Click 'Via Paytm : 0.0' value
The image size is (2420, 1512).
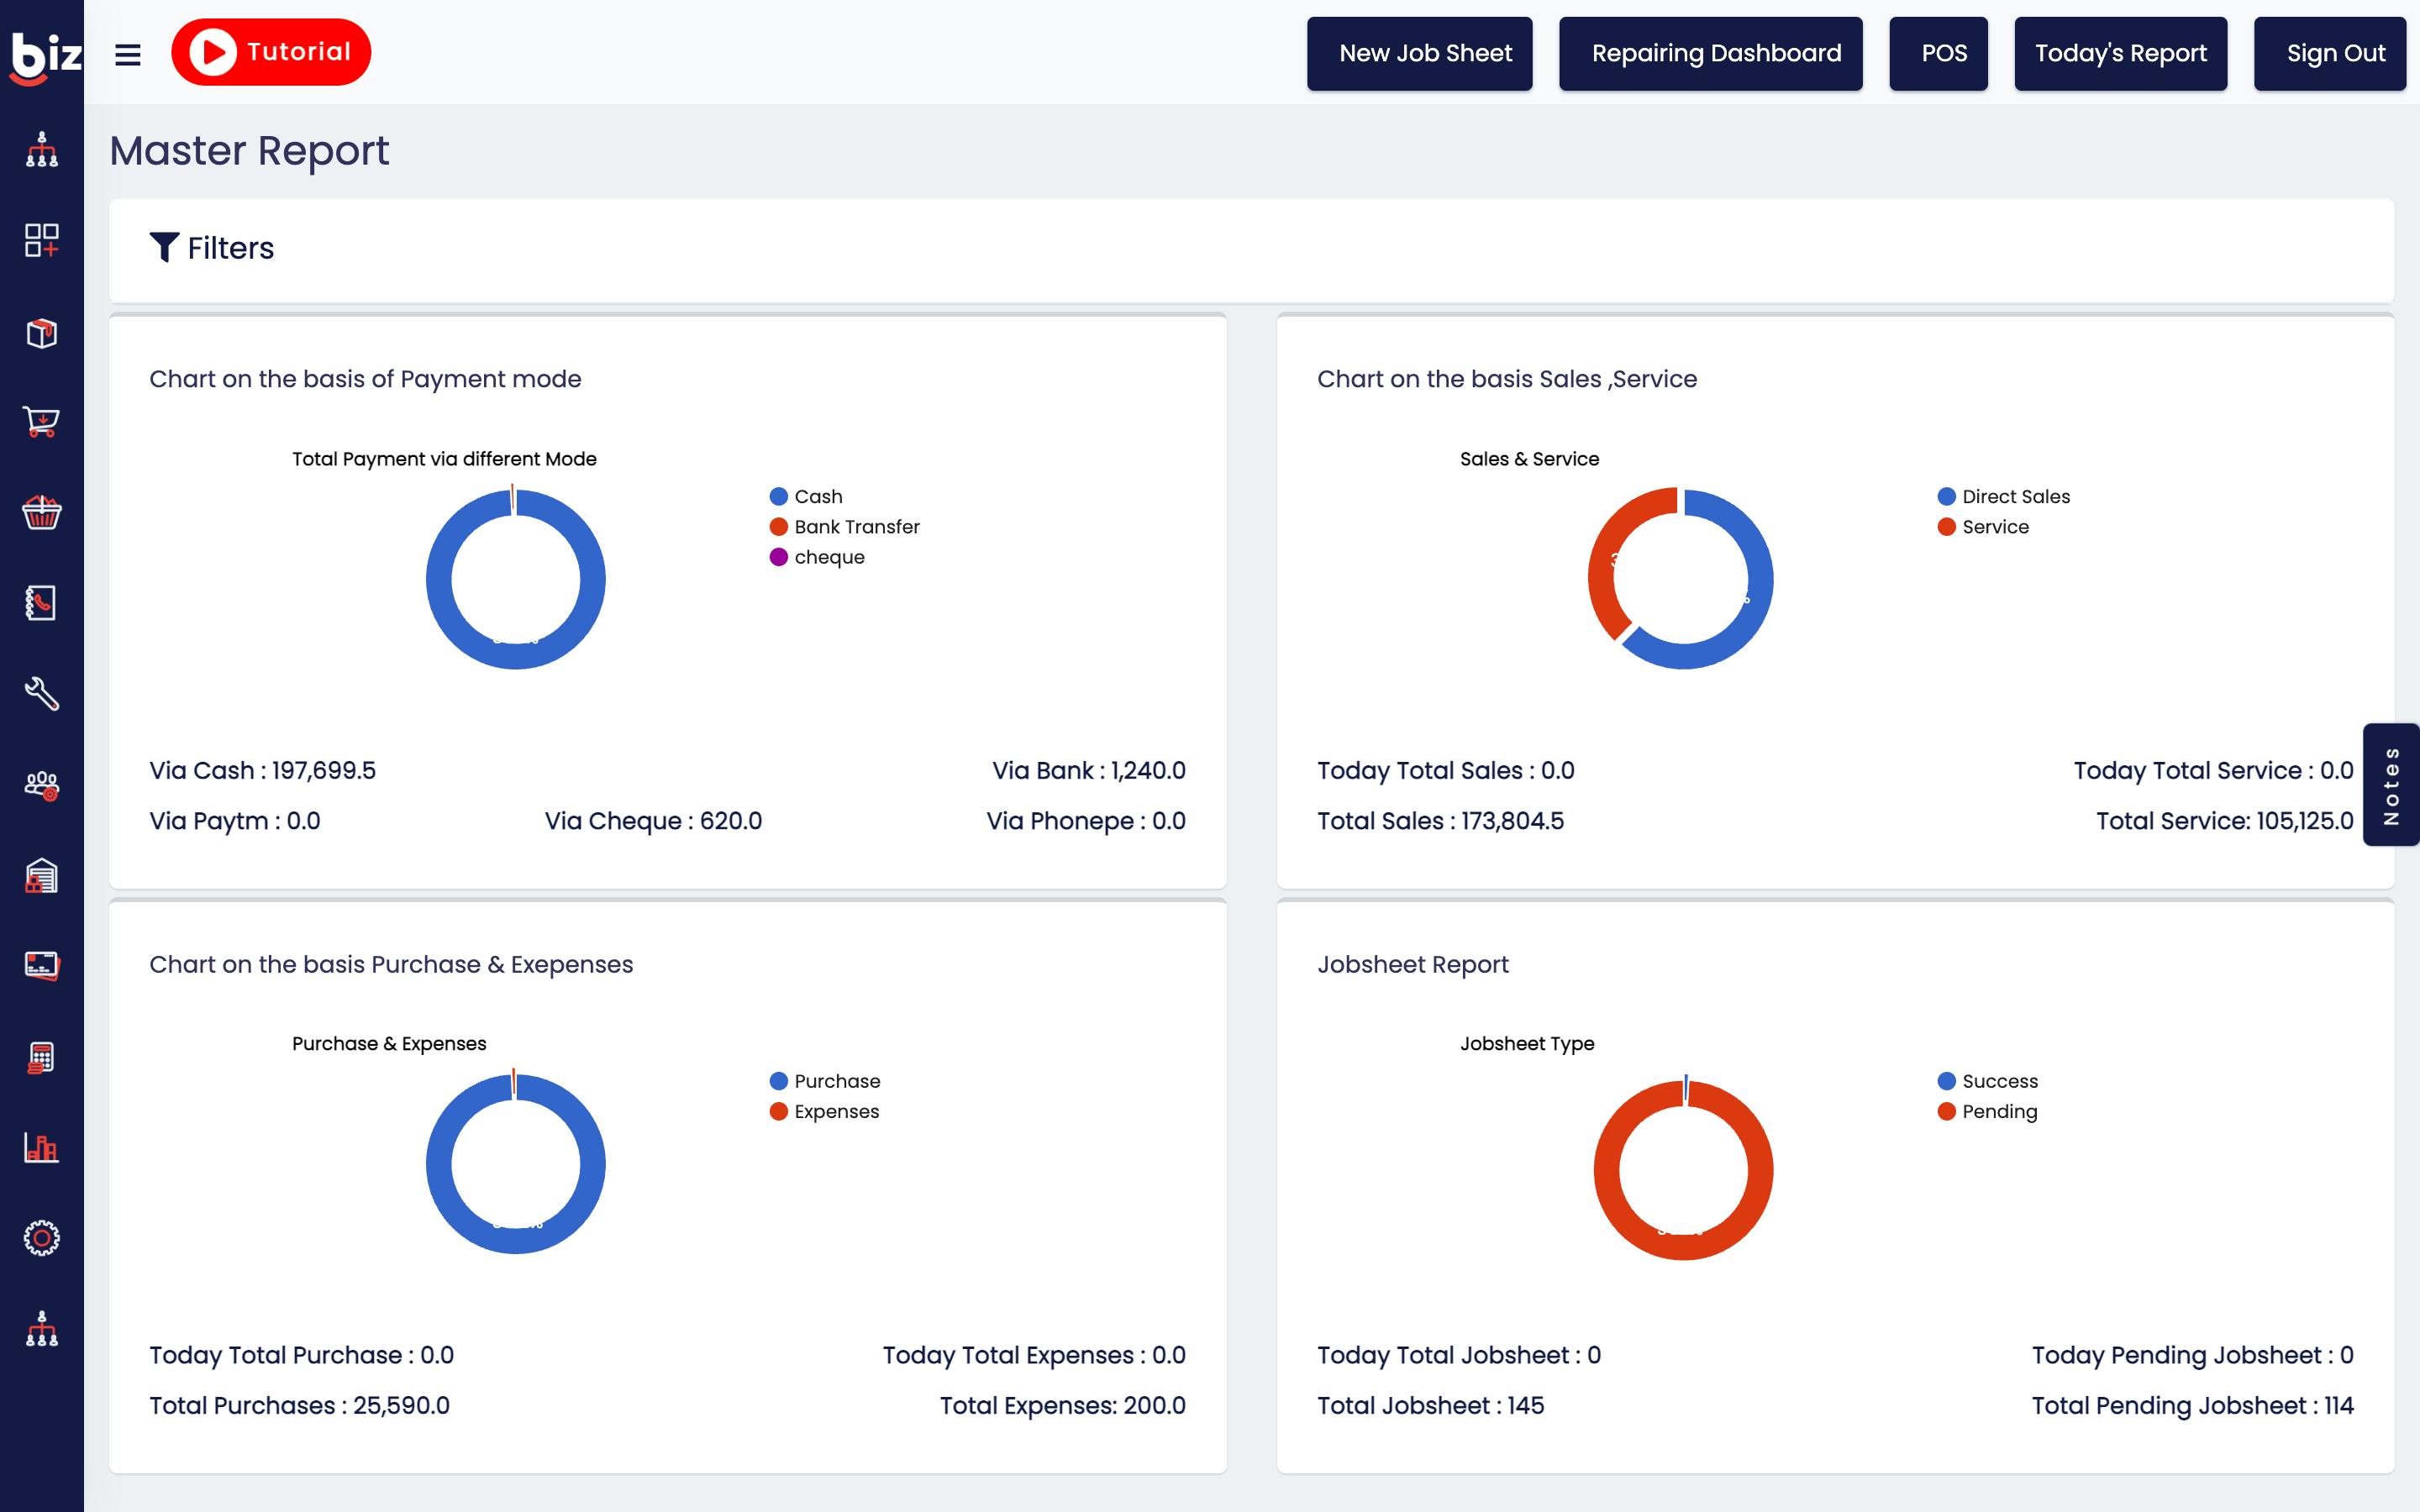[235, 821]
